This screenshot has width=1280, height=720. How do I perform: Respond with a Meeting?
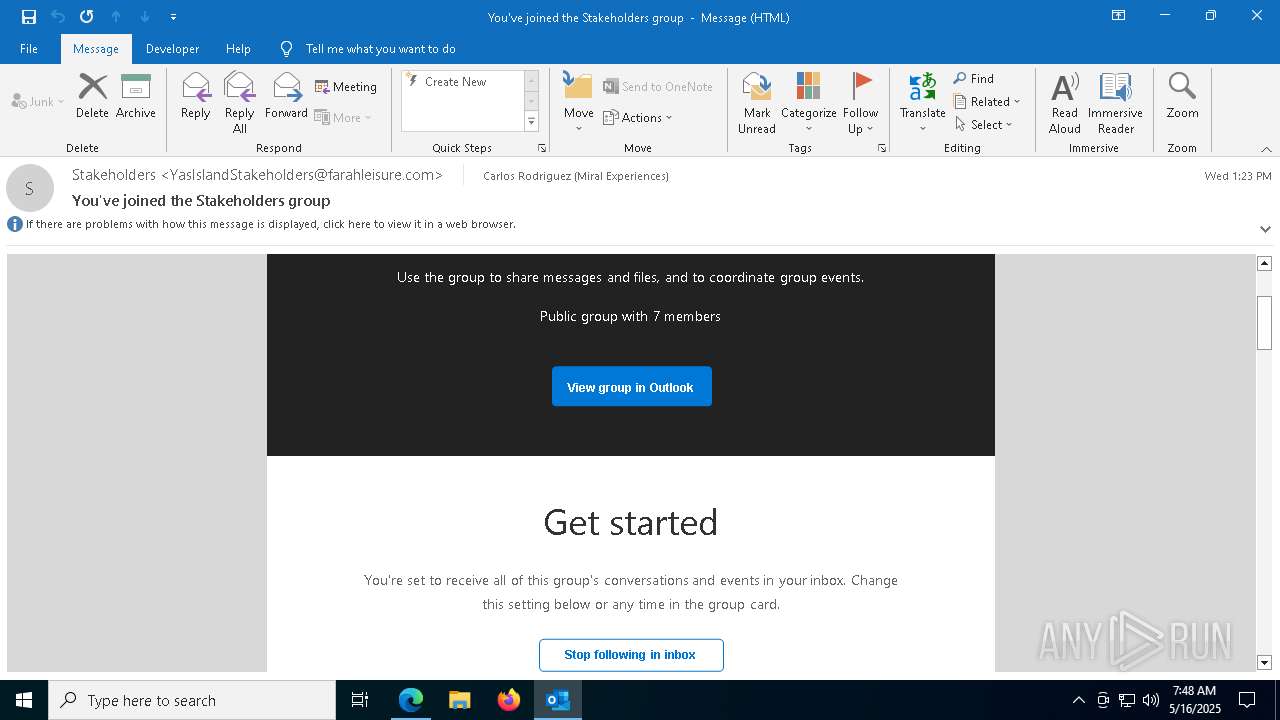(346, 87)
